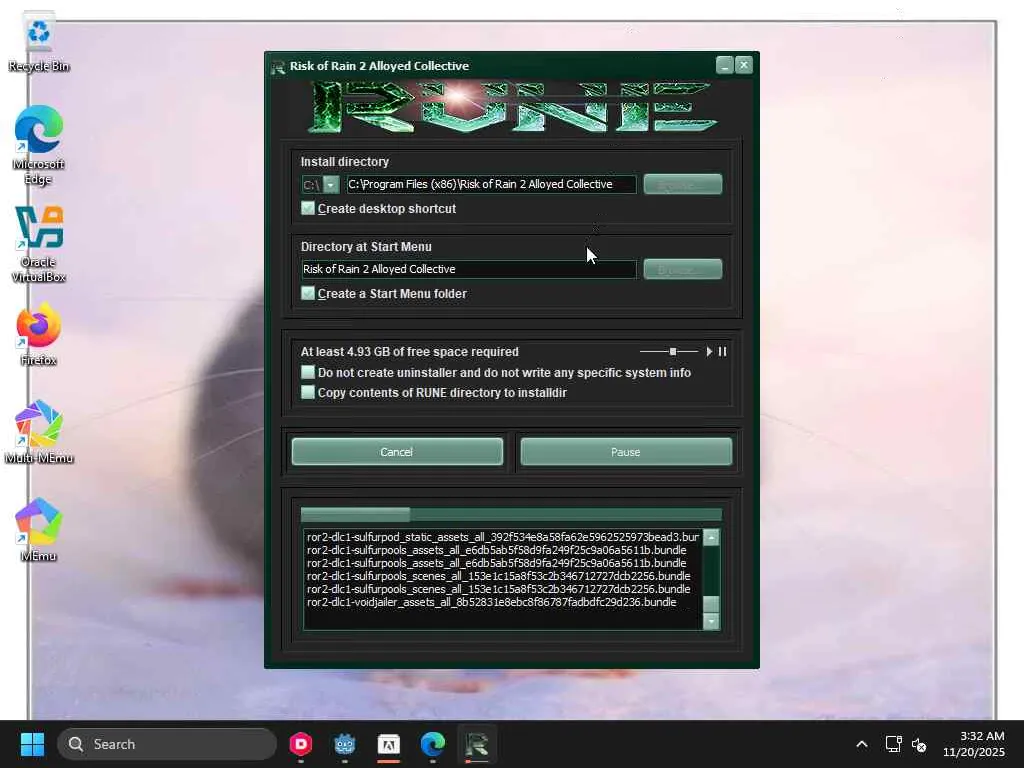Click Browse next to Start Menu directory
The width and height of the screenshot is (1024, 768).
(682, 269)
